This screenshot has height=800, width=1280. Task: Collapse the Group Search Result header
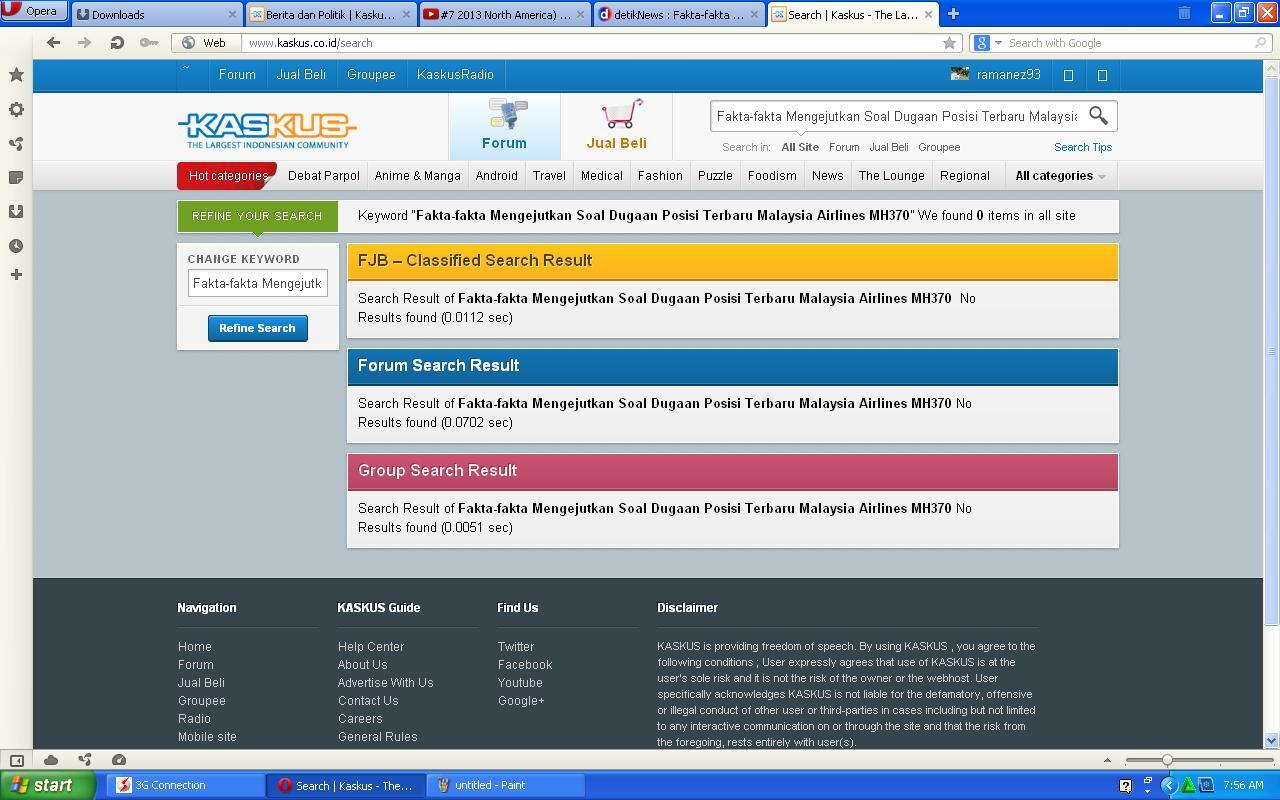click(x=732, y=471)
